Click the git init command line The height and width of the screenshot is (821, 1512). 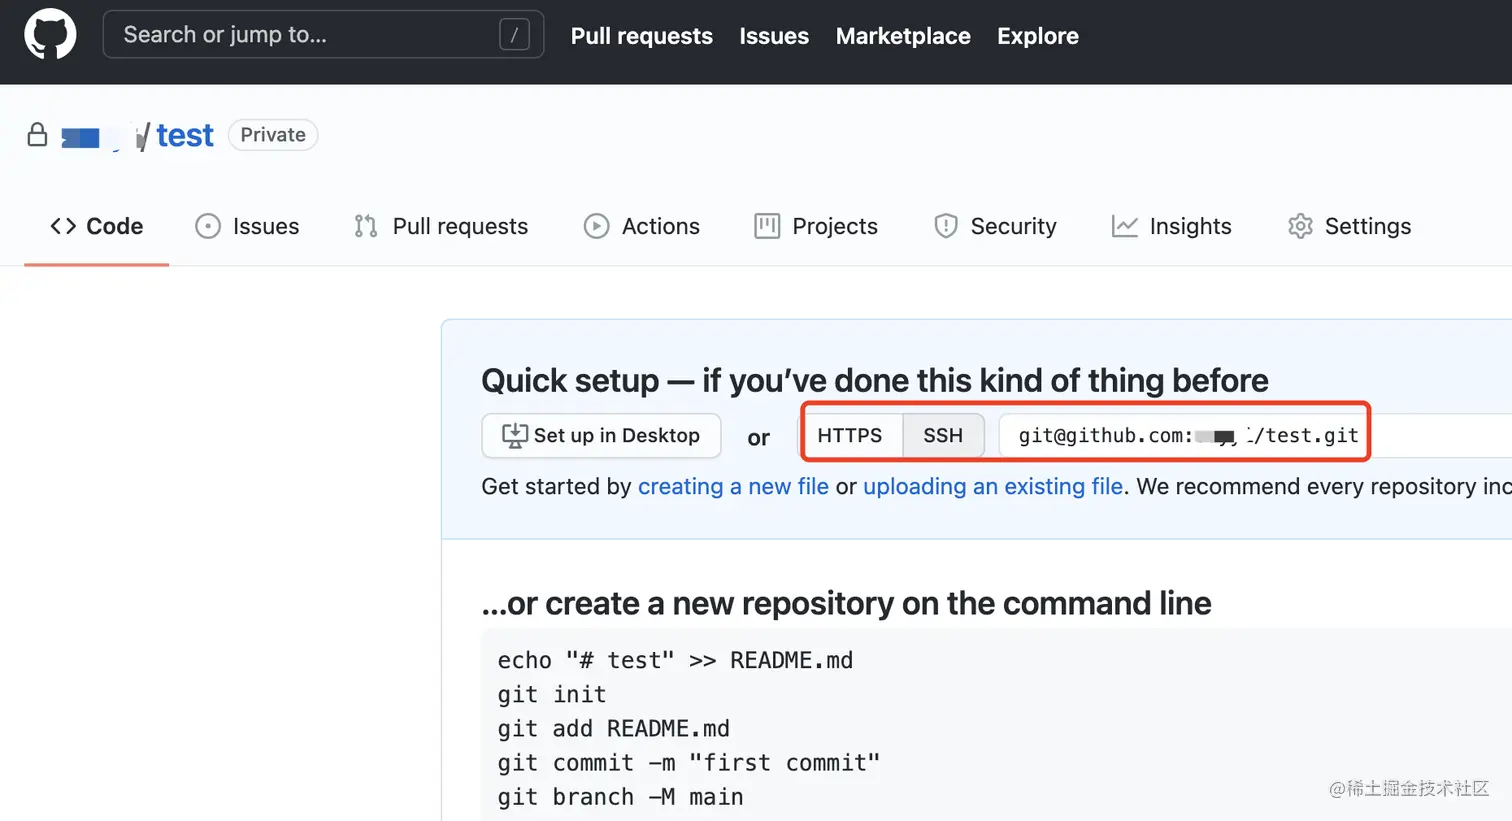tap(552, 695)
